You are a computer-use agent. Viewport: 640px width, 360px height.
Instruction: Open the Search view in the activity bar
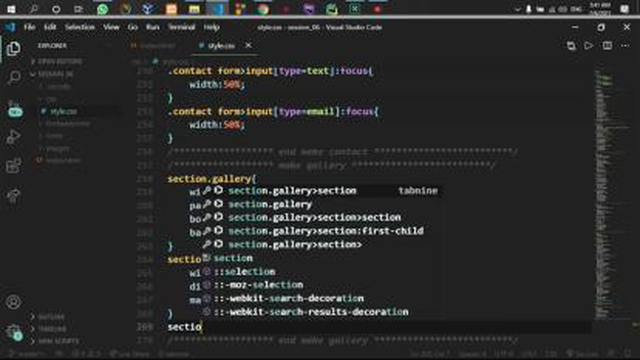click(x=13, y=77)
